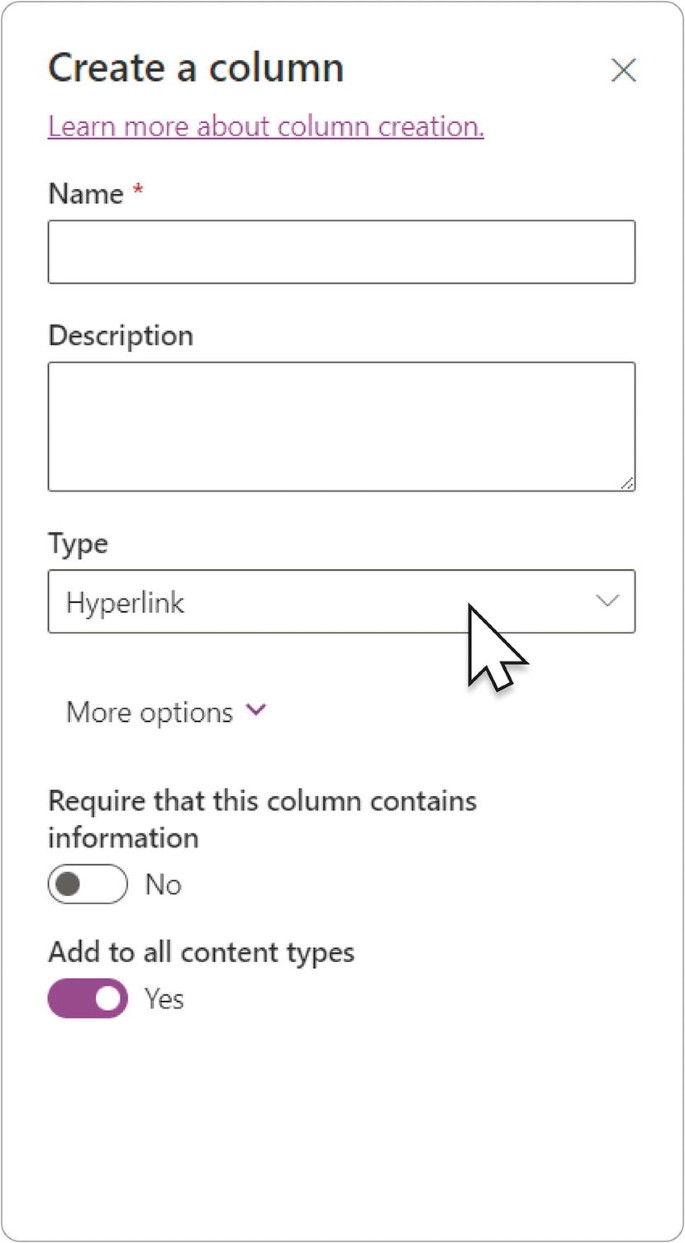Click the red required asterisk next to Name
685x1243 pixels.
(x=138, y=190)
